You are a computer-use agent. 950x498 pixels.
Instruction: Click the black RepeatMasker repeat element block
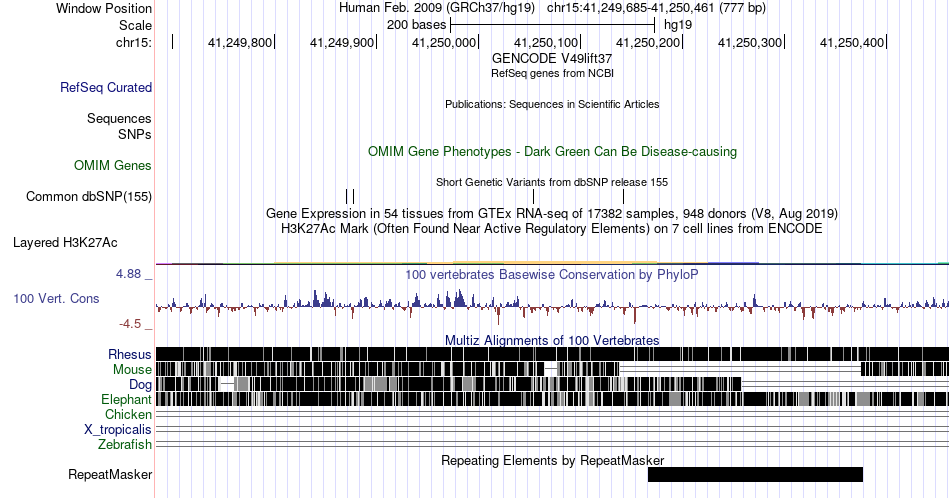click(755, 474)
